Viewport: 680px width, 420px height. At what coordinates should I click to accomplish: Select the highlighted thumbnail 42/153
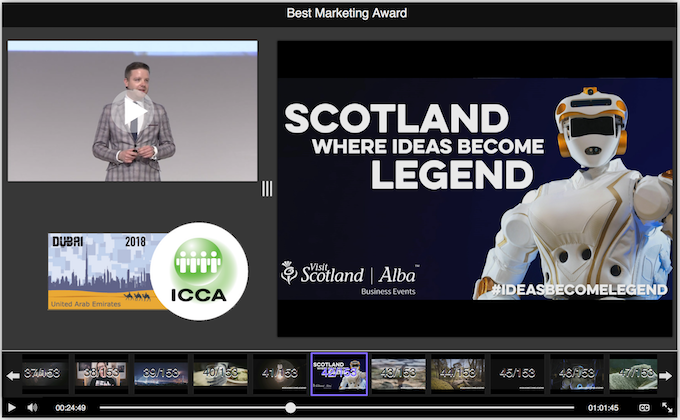(x=339, y=374)
